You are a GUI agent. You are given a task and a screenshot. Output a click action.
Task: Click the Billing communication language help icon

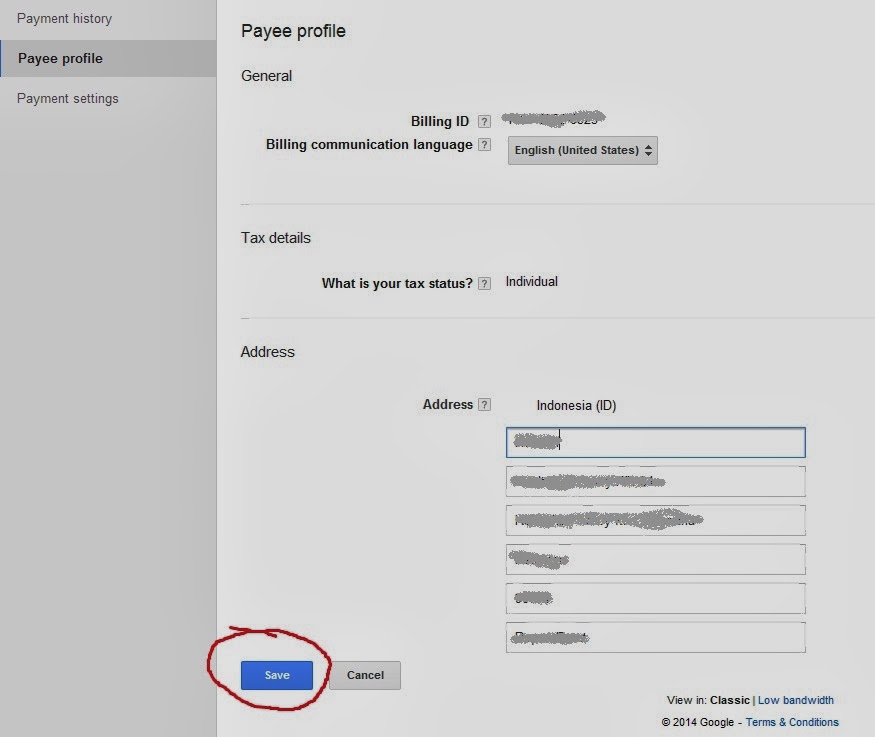(x=484, y=144)
